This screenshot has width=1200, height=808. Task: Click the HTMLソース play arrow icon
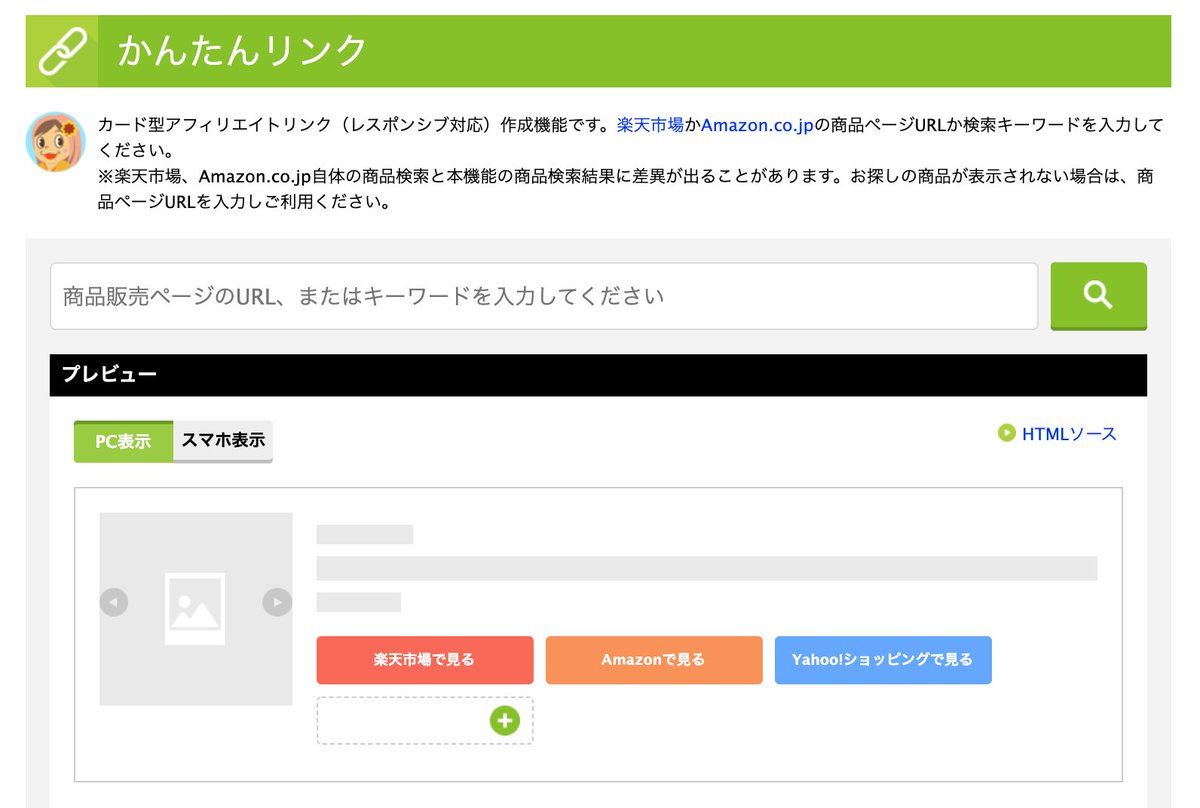1006,433
